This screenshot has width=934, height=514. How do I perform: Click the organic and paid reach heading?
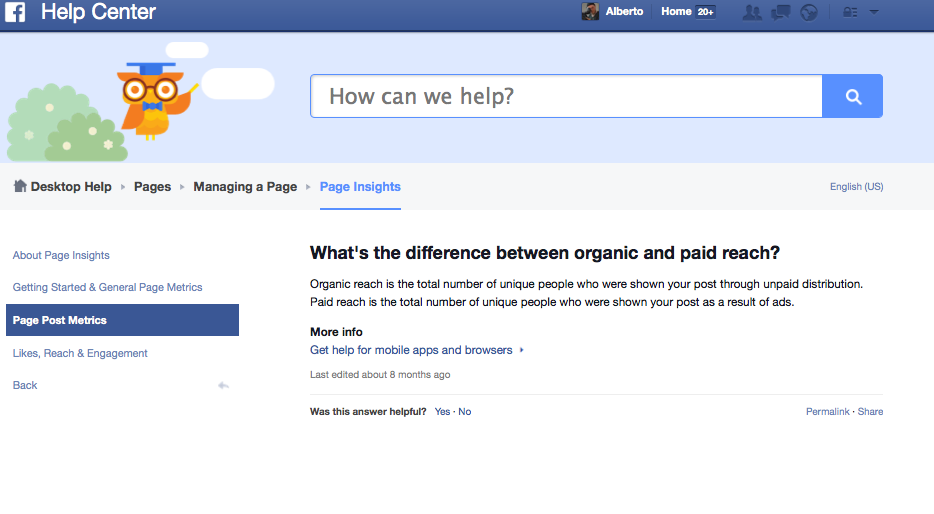click(x=544, y=253)
